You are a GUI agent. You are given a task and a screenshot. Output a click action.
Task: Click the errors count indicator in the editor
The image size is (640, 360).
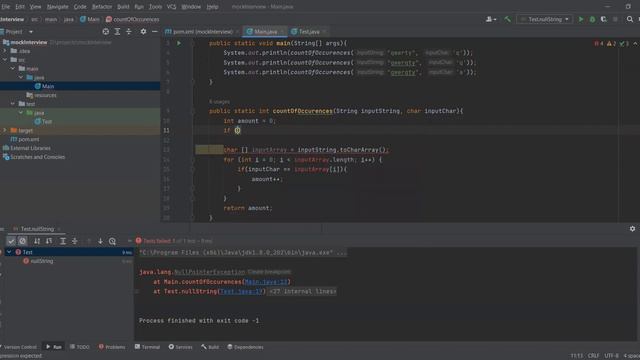pos(599,43)
